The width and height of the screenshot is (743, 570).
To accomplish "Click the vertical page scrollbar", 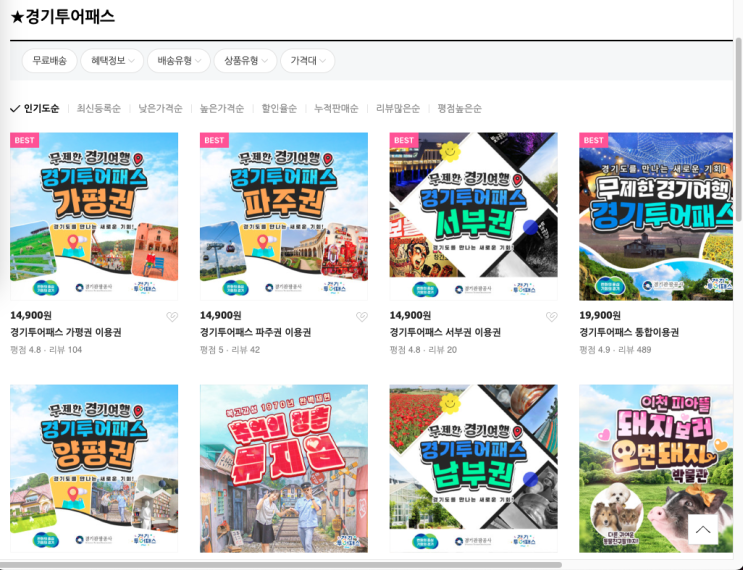I will pos(738,128).
